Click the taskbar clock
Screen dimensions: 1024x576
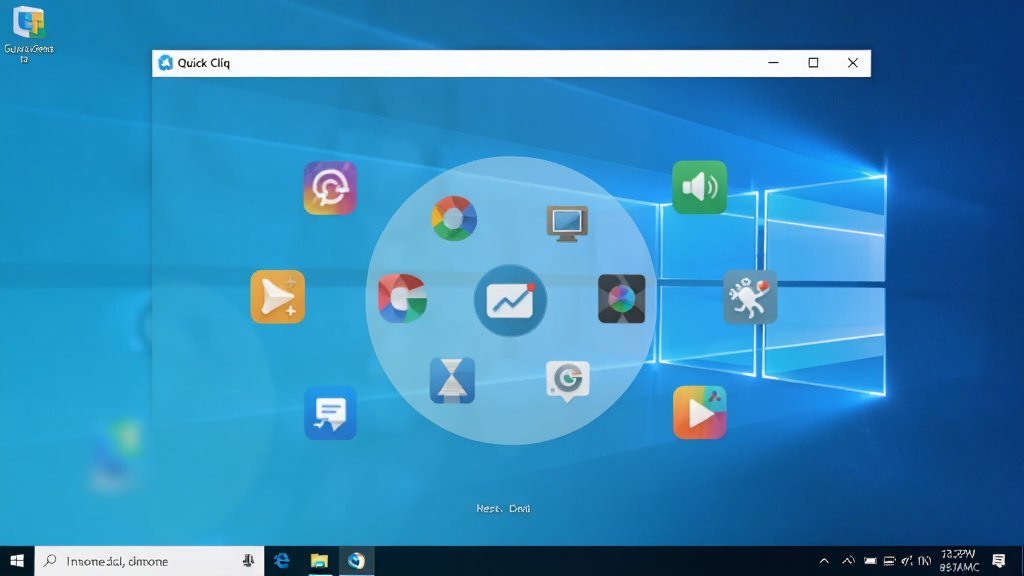point(959,561)
